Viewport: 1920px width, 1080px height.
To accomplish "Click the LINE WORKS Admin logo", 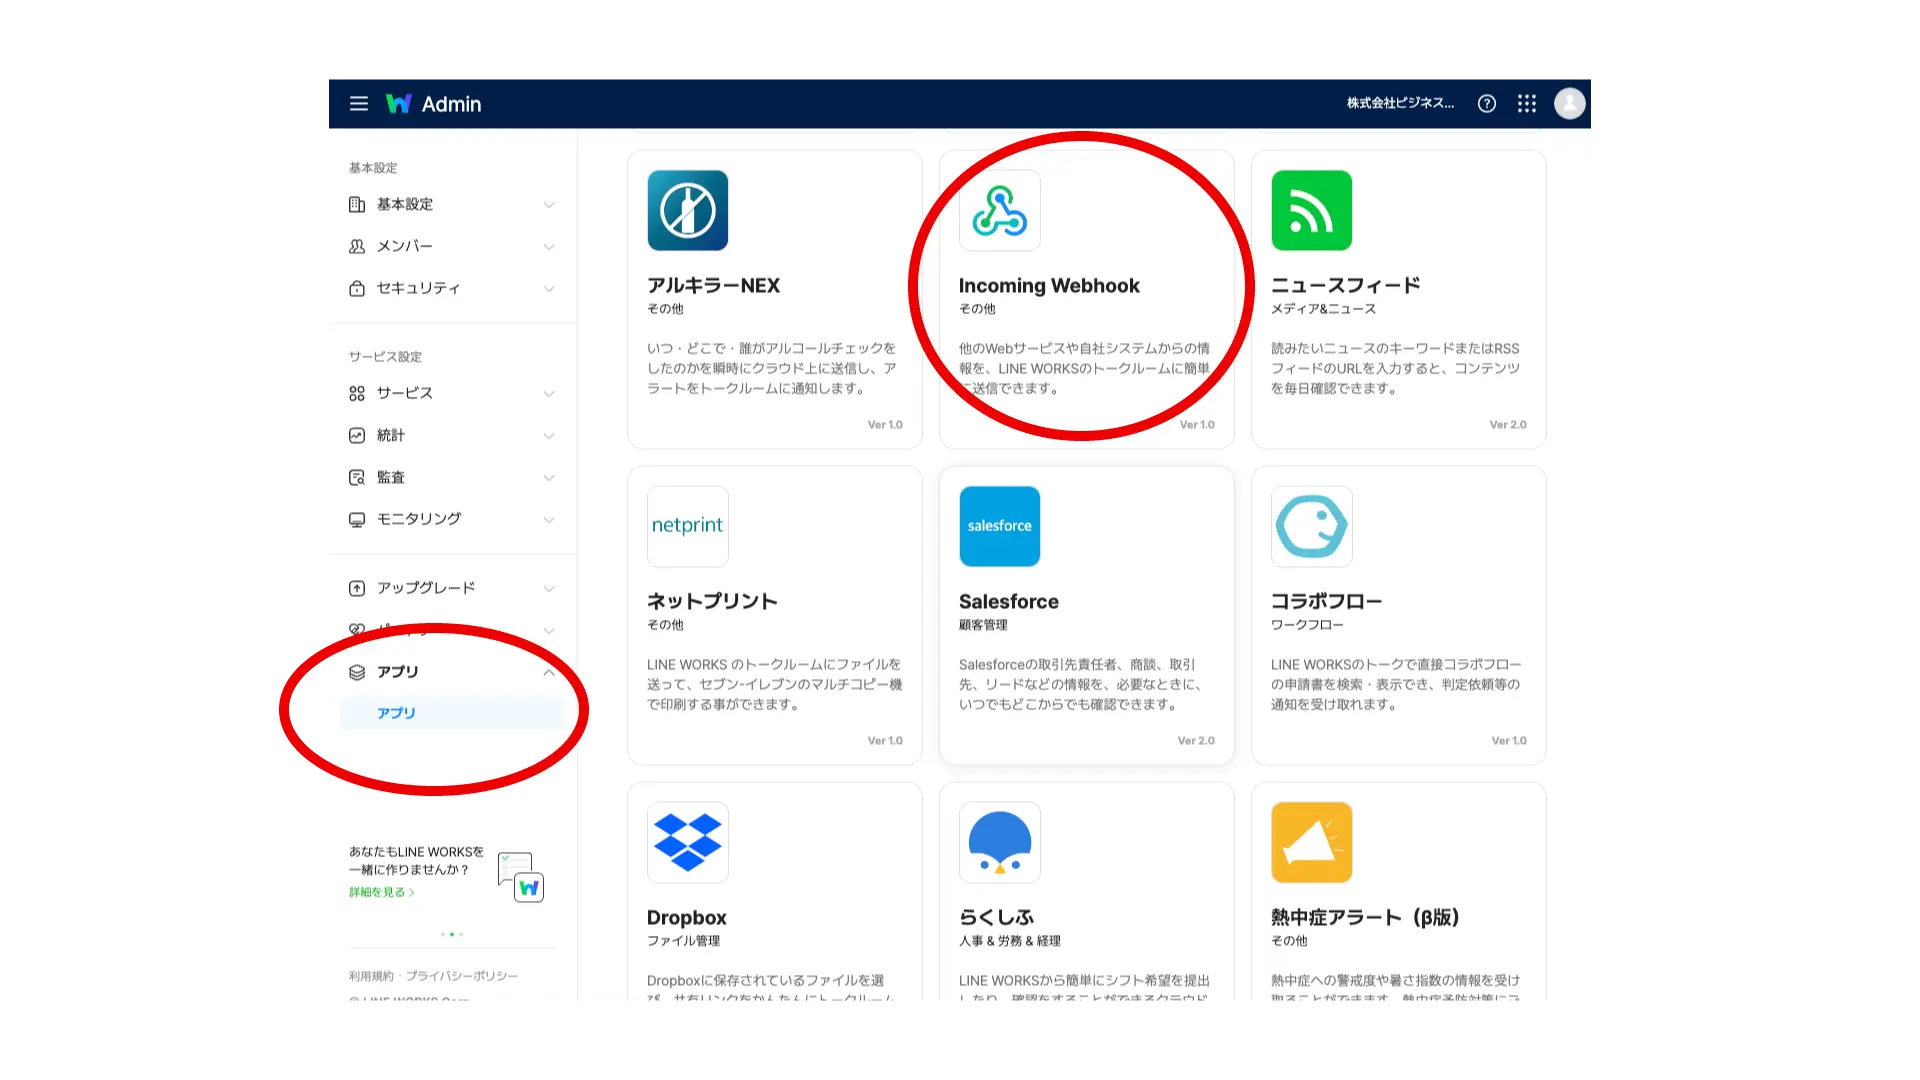I will pos(433,104).
